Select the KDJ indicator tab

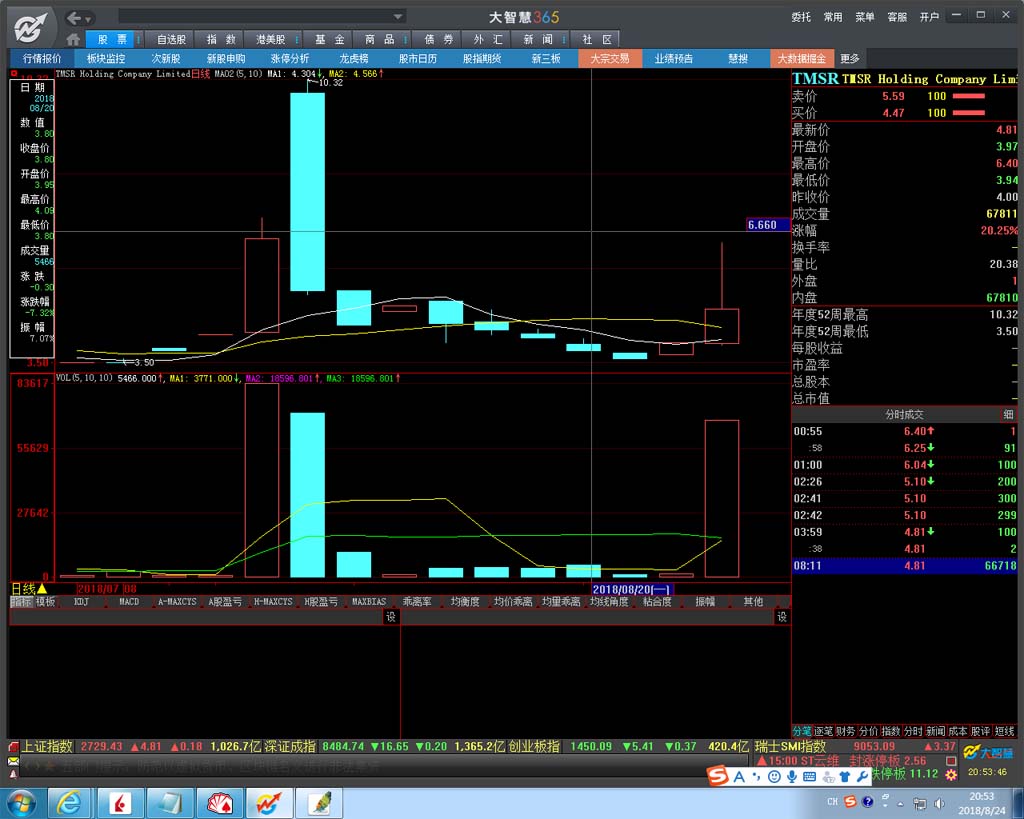coord(81,602)
